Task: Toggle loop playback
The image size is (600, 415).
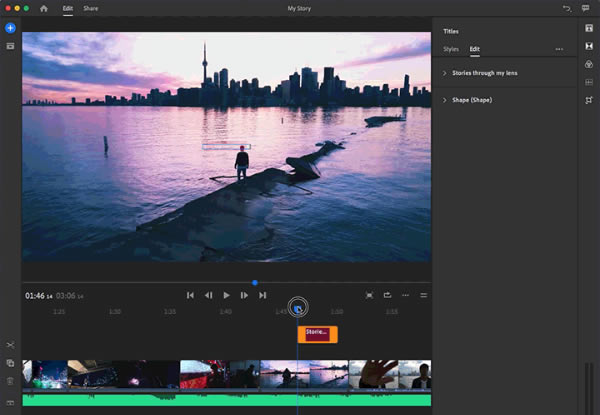Action: tap(387, 295)
